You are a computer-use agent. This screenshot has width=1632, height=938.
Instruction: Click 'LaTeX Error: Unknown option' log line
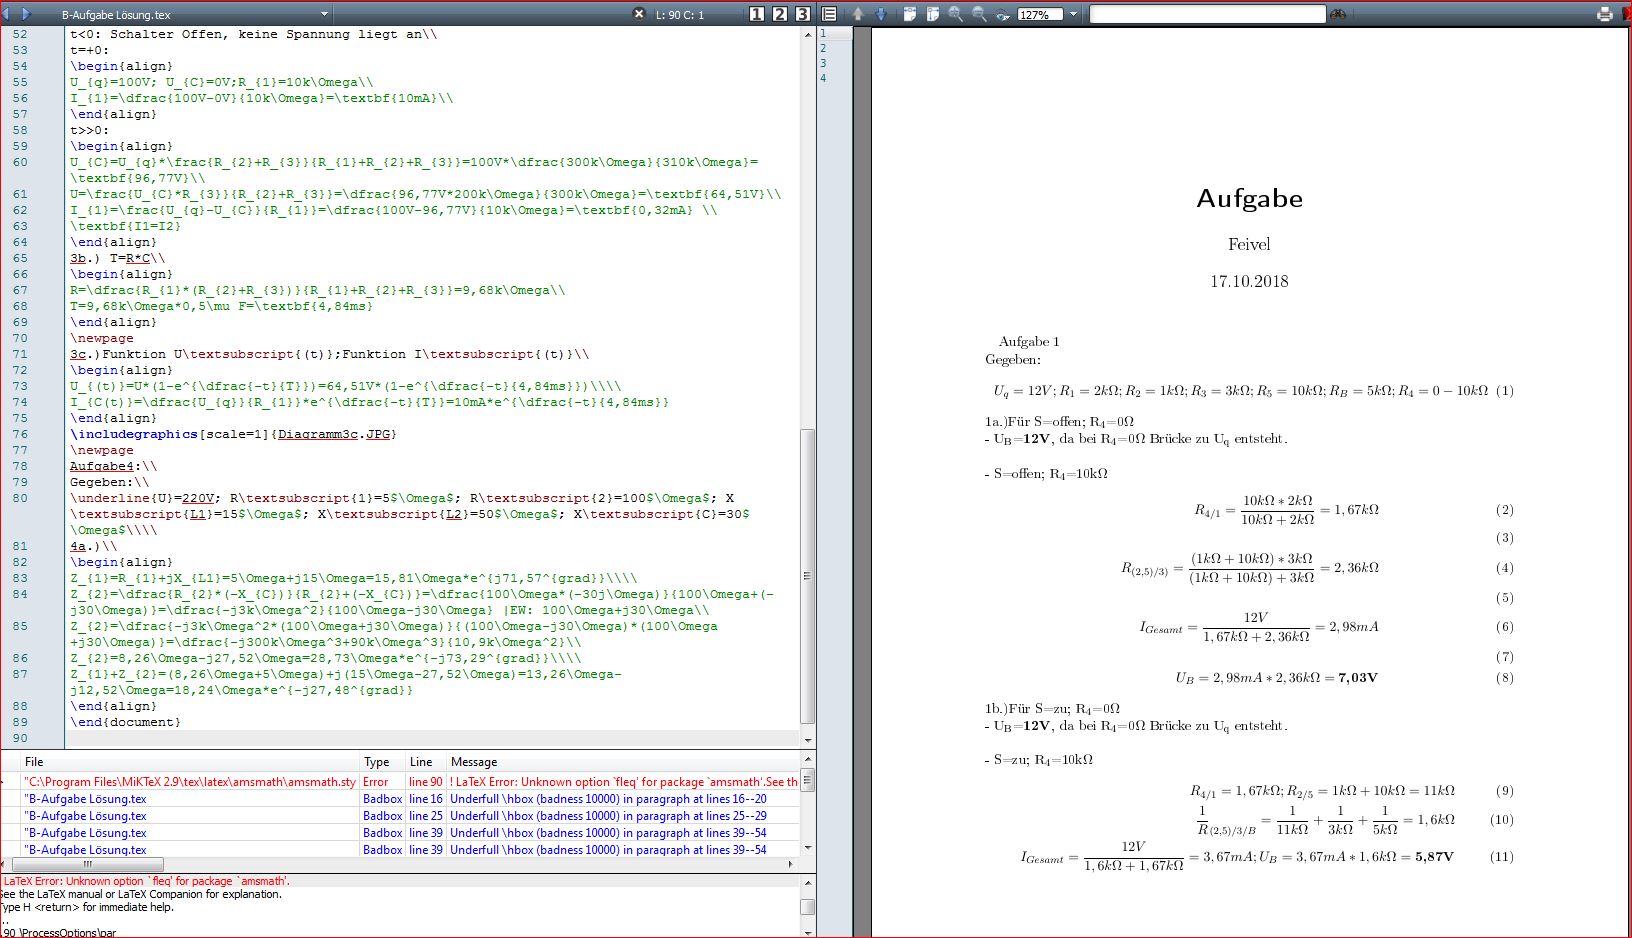(146, 881)
